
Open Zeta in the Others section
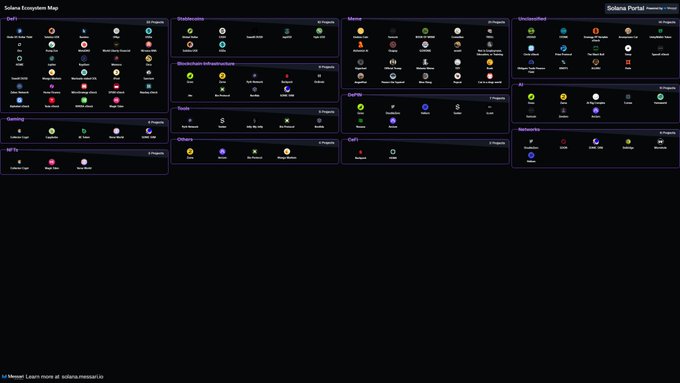tap(190, 151)
